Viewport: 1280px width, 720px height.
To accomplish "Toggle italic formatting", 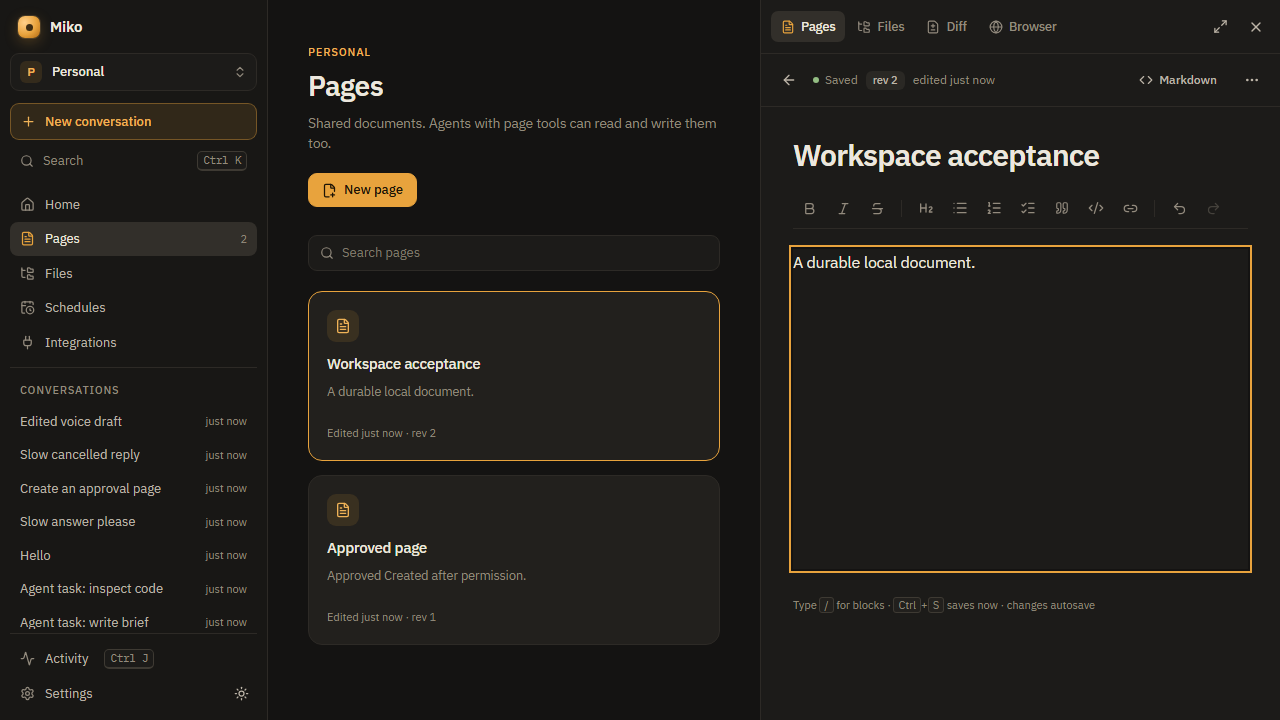I will (x=843, y=208).
